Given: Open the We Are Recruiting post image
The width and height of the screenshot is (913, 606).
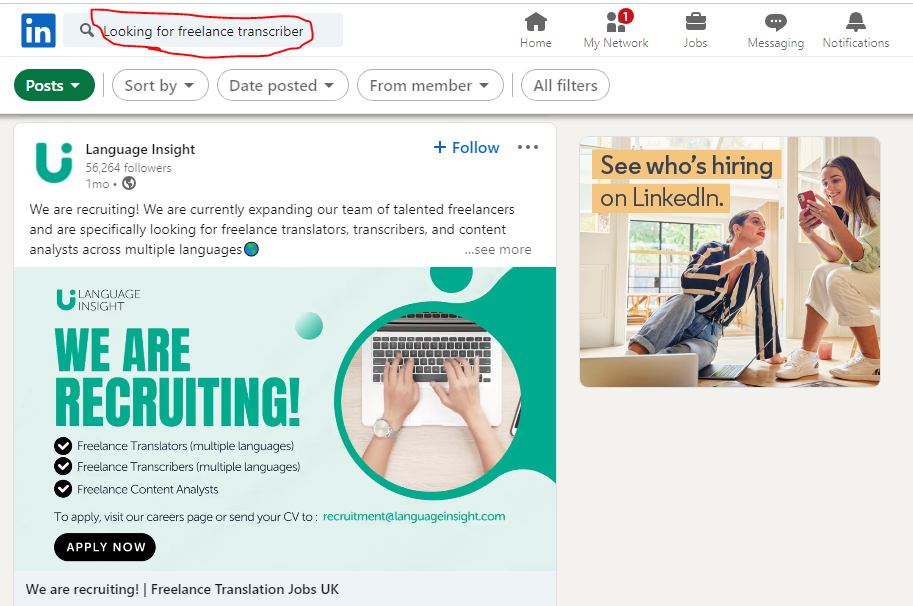Looking at the screenshot, I should coord(285,419).
